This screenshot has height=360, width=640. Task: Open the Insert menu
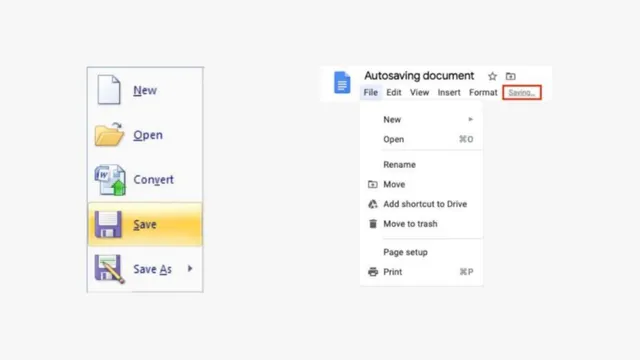click(449, 93)
